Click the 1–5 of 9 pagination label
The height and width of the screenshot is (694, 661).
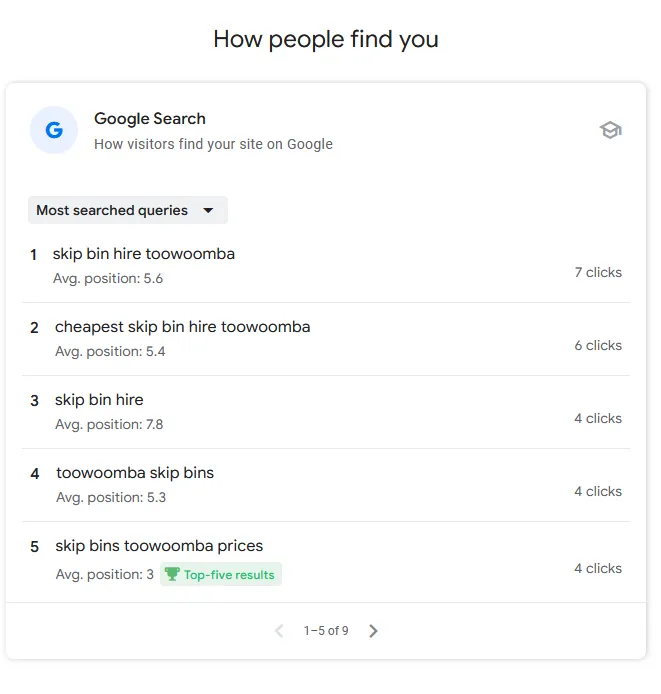tap(326, 631)
